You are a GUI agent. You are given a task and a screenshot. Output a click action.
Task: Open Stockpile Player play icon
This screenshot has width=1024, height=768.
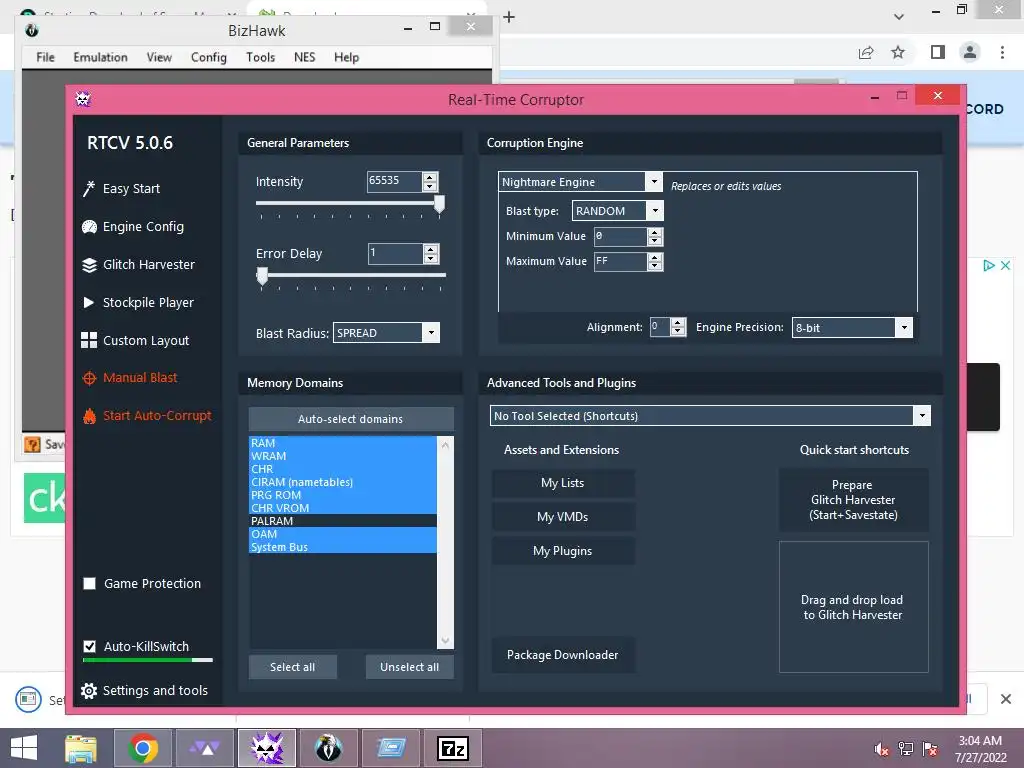pyautogui.click(x=89, y=302)
